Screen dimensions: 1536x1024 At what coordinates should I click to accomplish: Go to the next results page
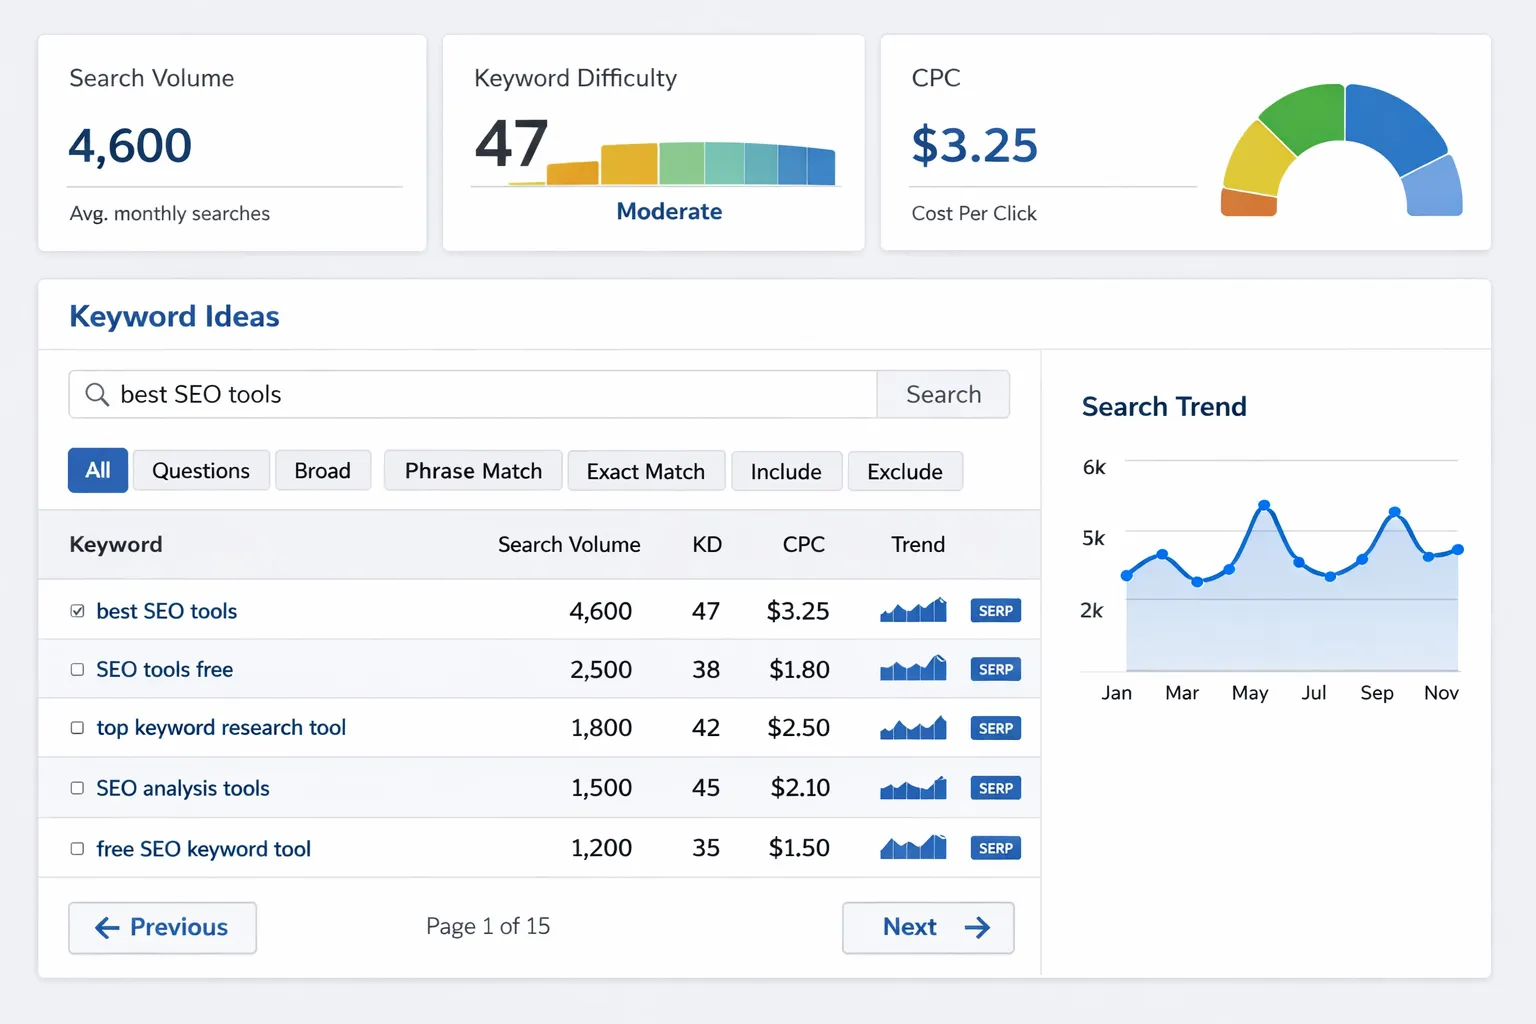(927, 928)
